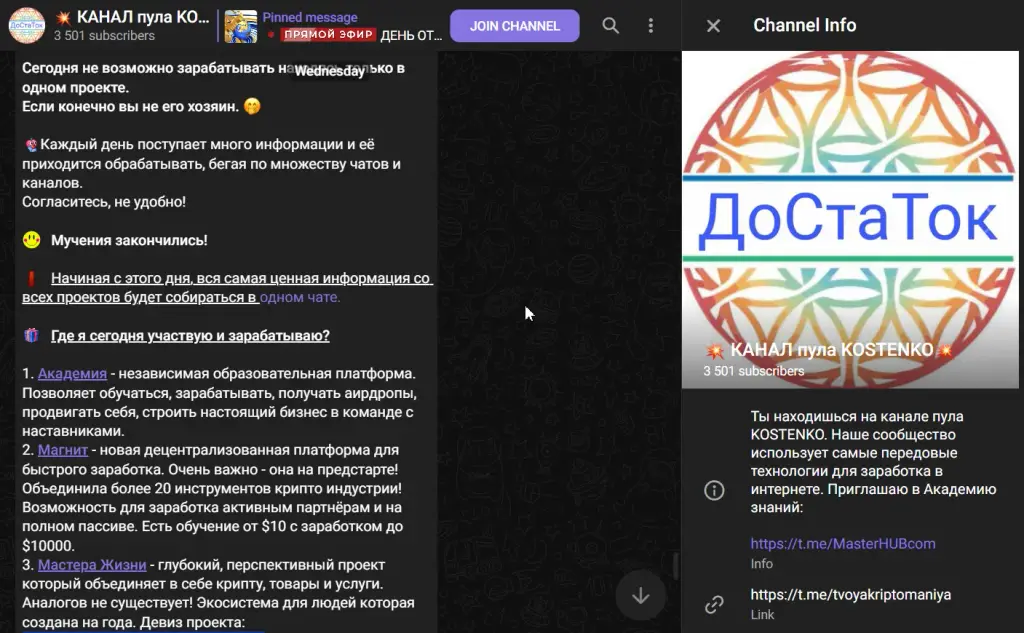Click the info circle icon beside description
This screenshot has width=1024, height=633.
point(714,490)
